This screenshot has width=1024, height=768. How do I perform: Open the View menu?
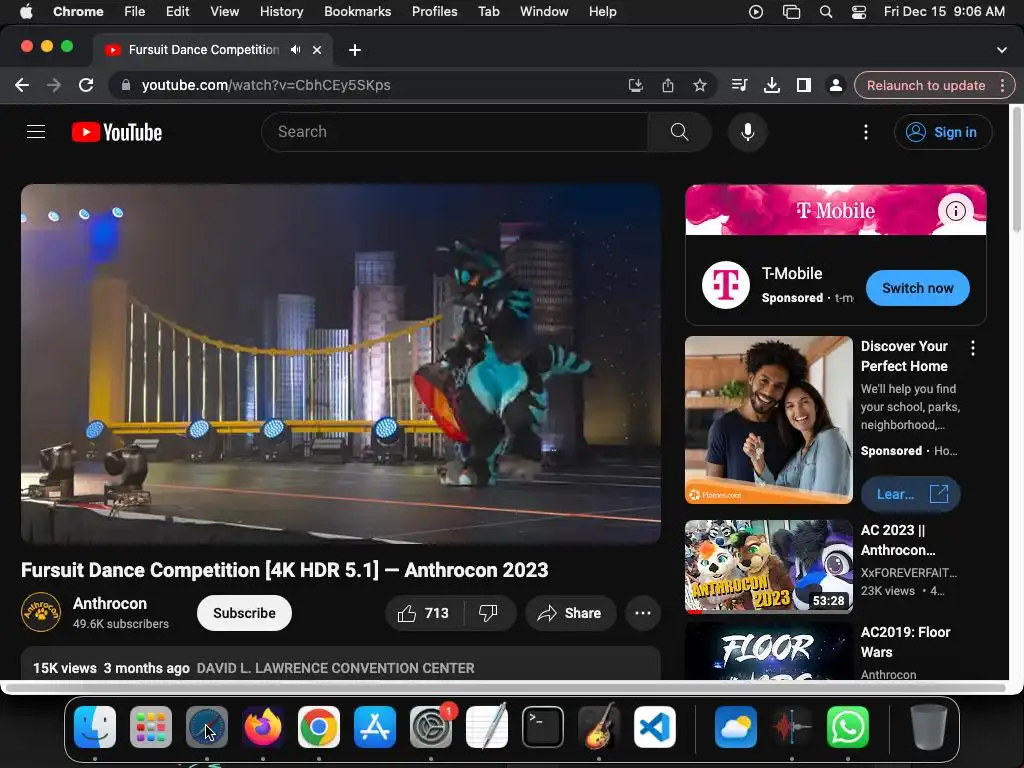225,12
